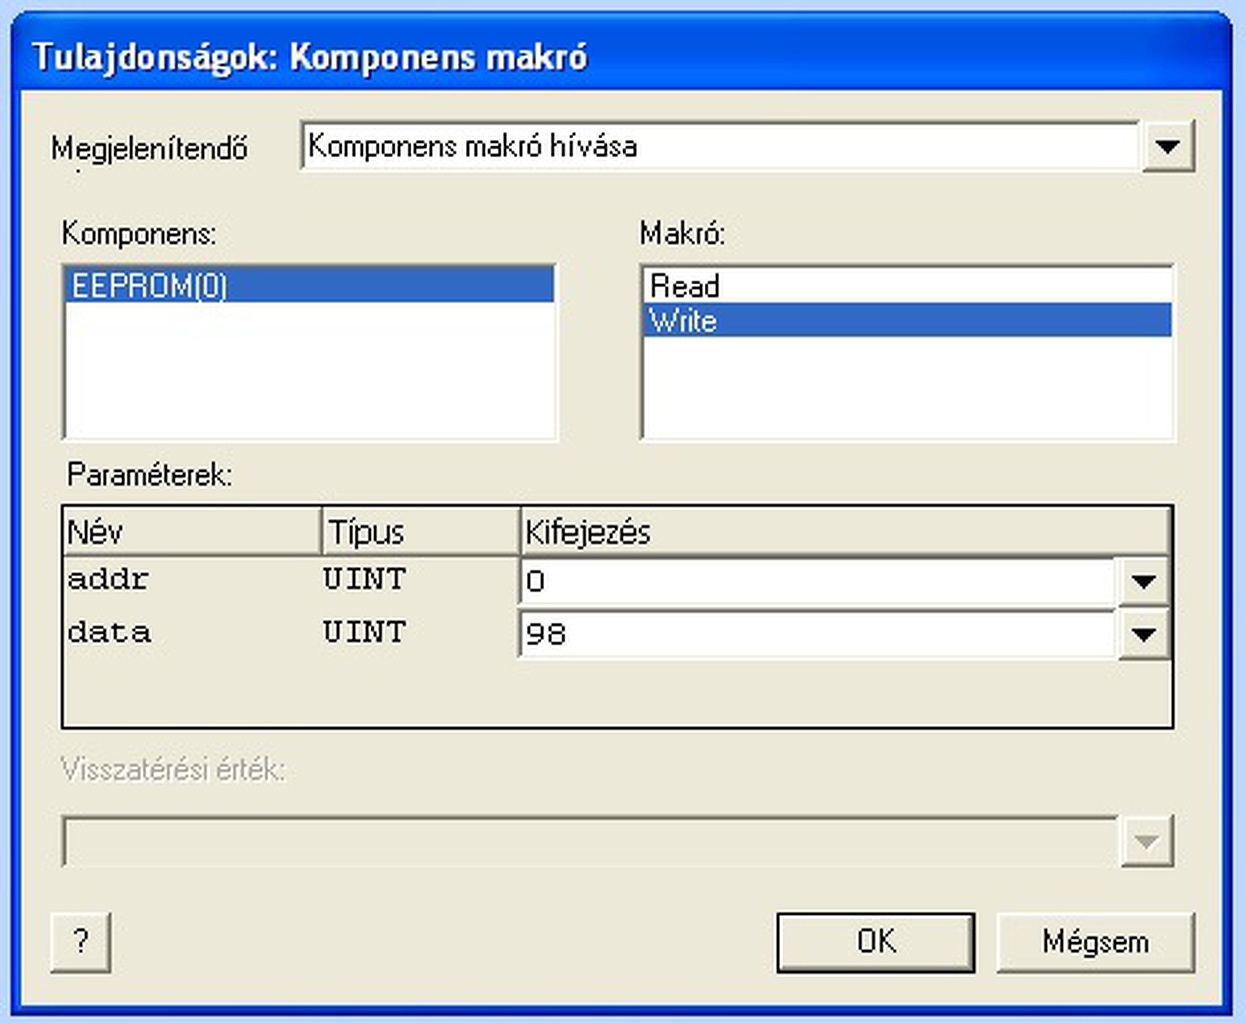The width and height of the screenshot is (1246, 1024).
Task: Click the dialog title Tulajdonságok: Komponens makró
Action: [x=310, y=57]
